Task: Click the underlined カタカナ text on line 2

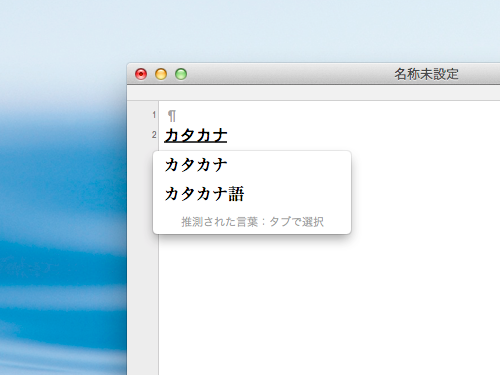Action: 196,135
